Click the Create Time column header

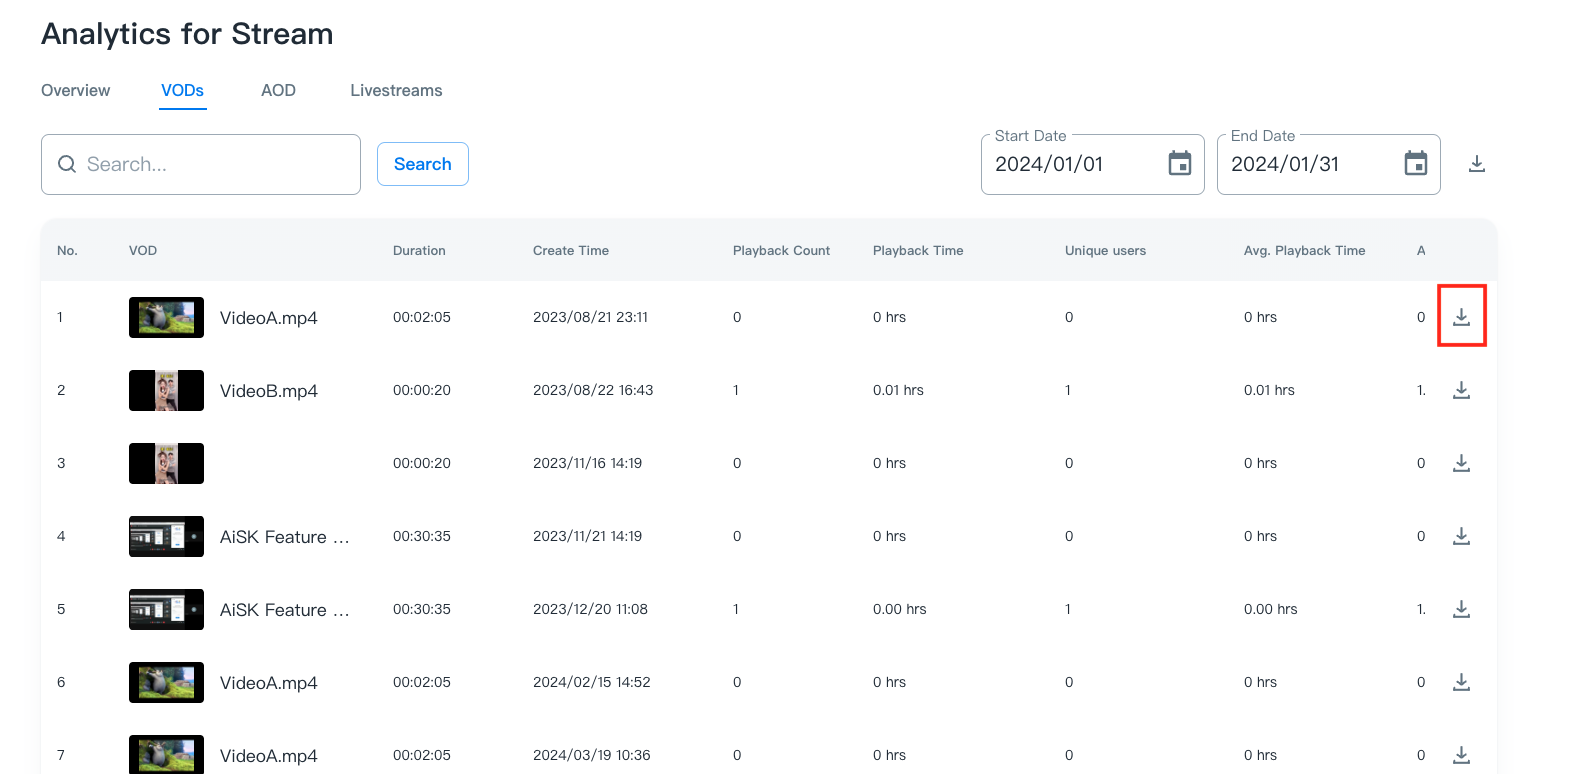(x=571, y=251)
